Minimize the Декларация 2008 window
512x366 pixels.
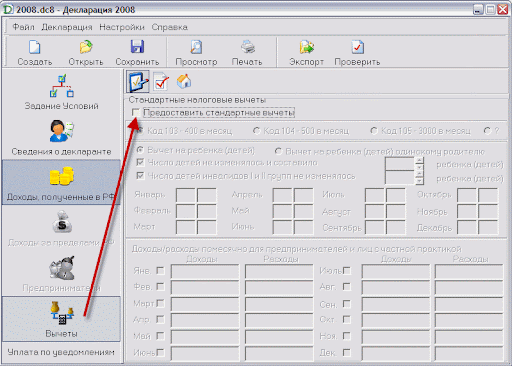click(x=478, y=9)
